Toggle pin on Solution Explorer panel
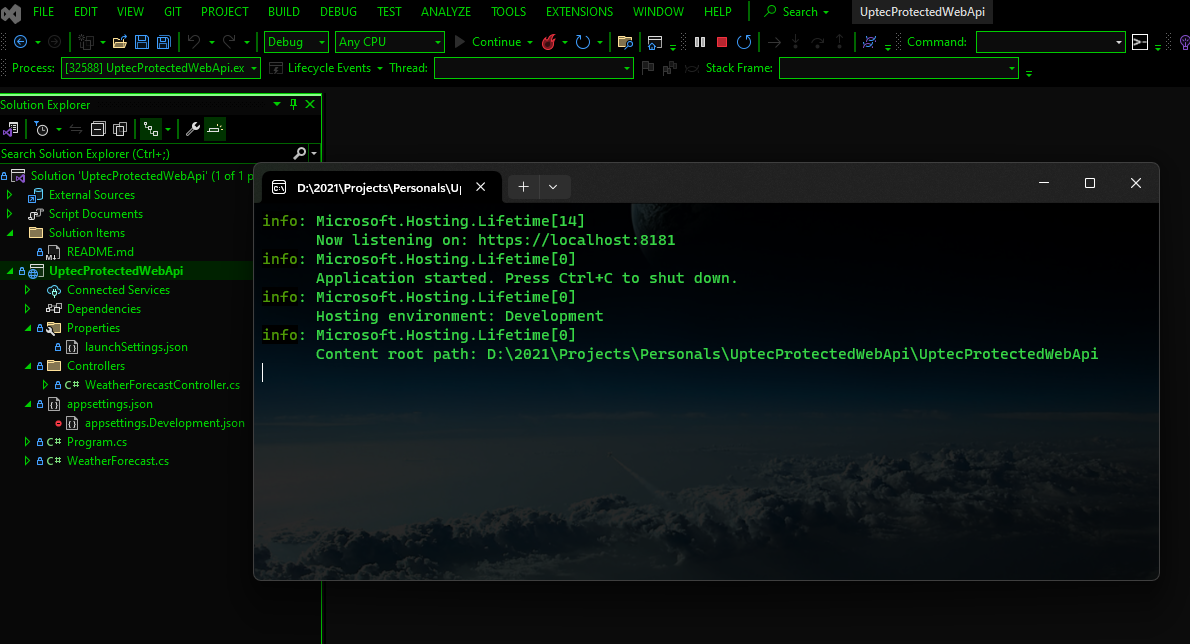Screen dimensions: 1190x644 coord(293,104)
